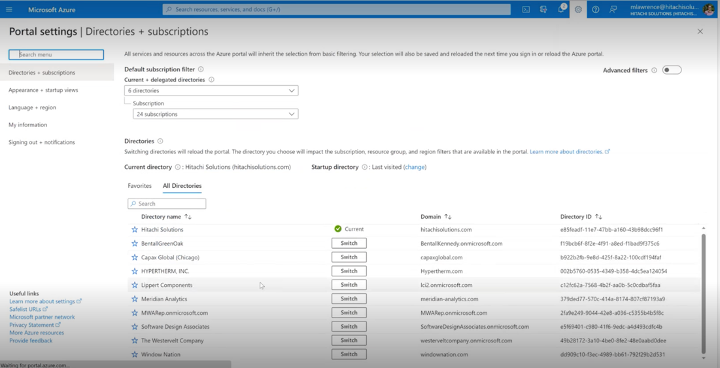The width and height of the screenshot is (720, 368).
Task: Open the account avatar menu
Action: tap(709, 9)
